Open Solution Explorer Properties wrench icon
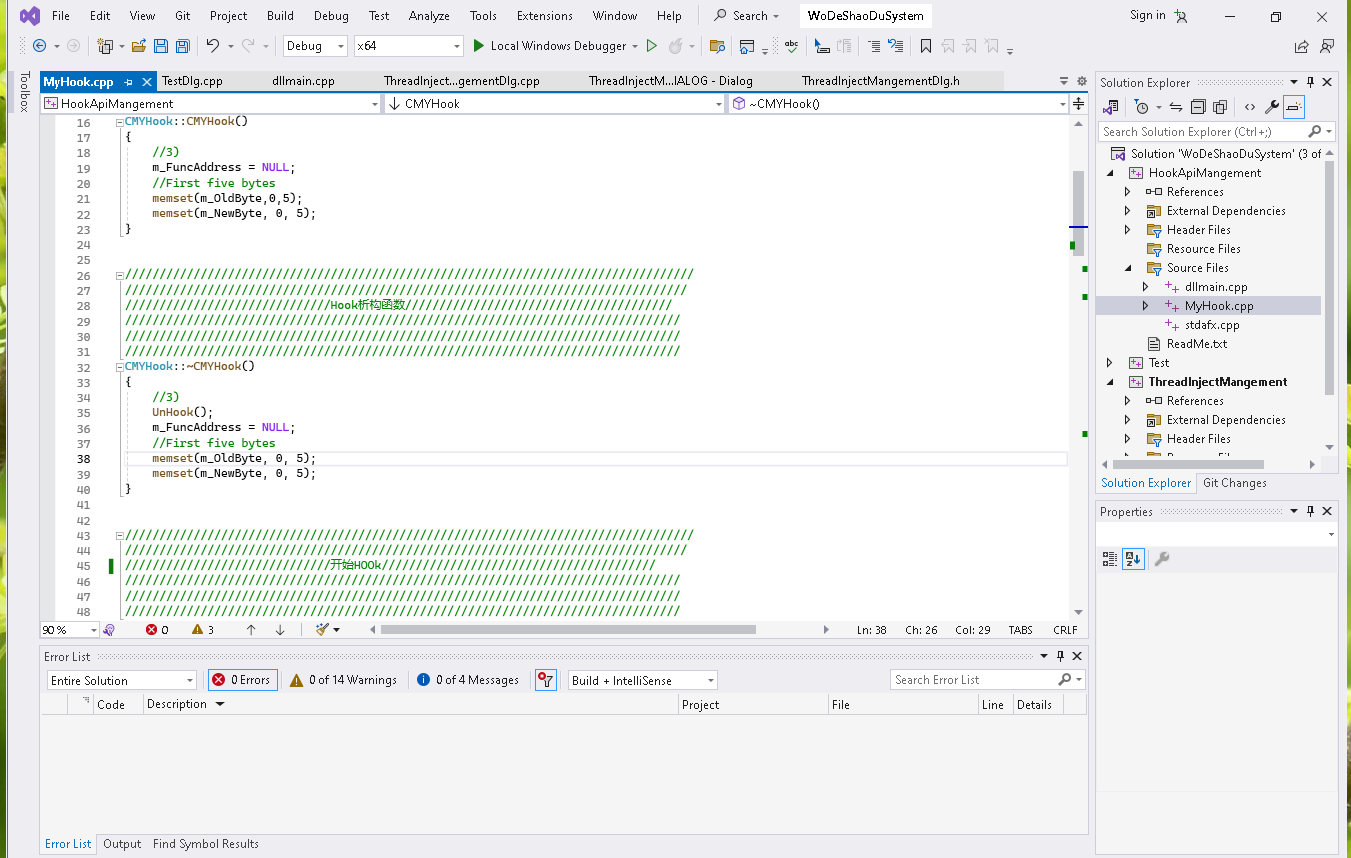The height and width of the screenshot is (858, 1351). pos(1272,107)
